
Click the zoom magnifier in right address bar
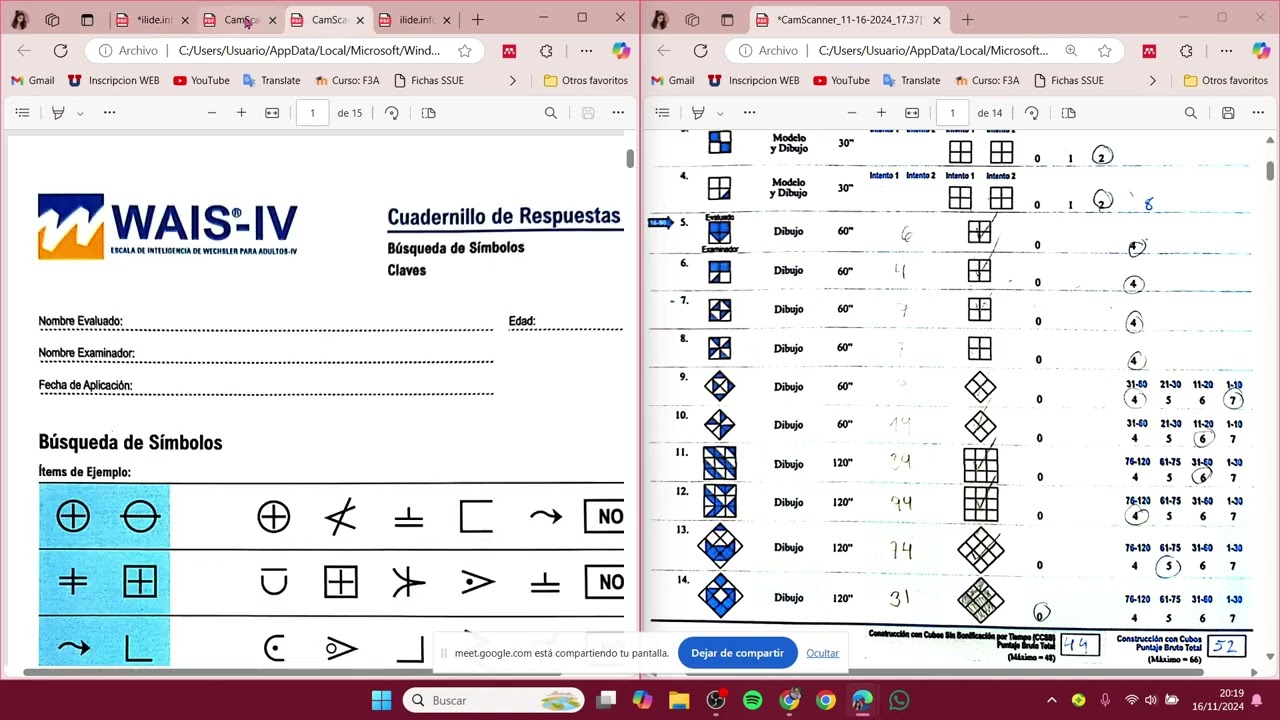click(1071, 50)
